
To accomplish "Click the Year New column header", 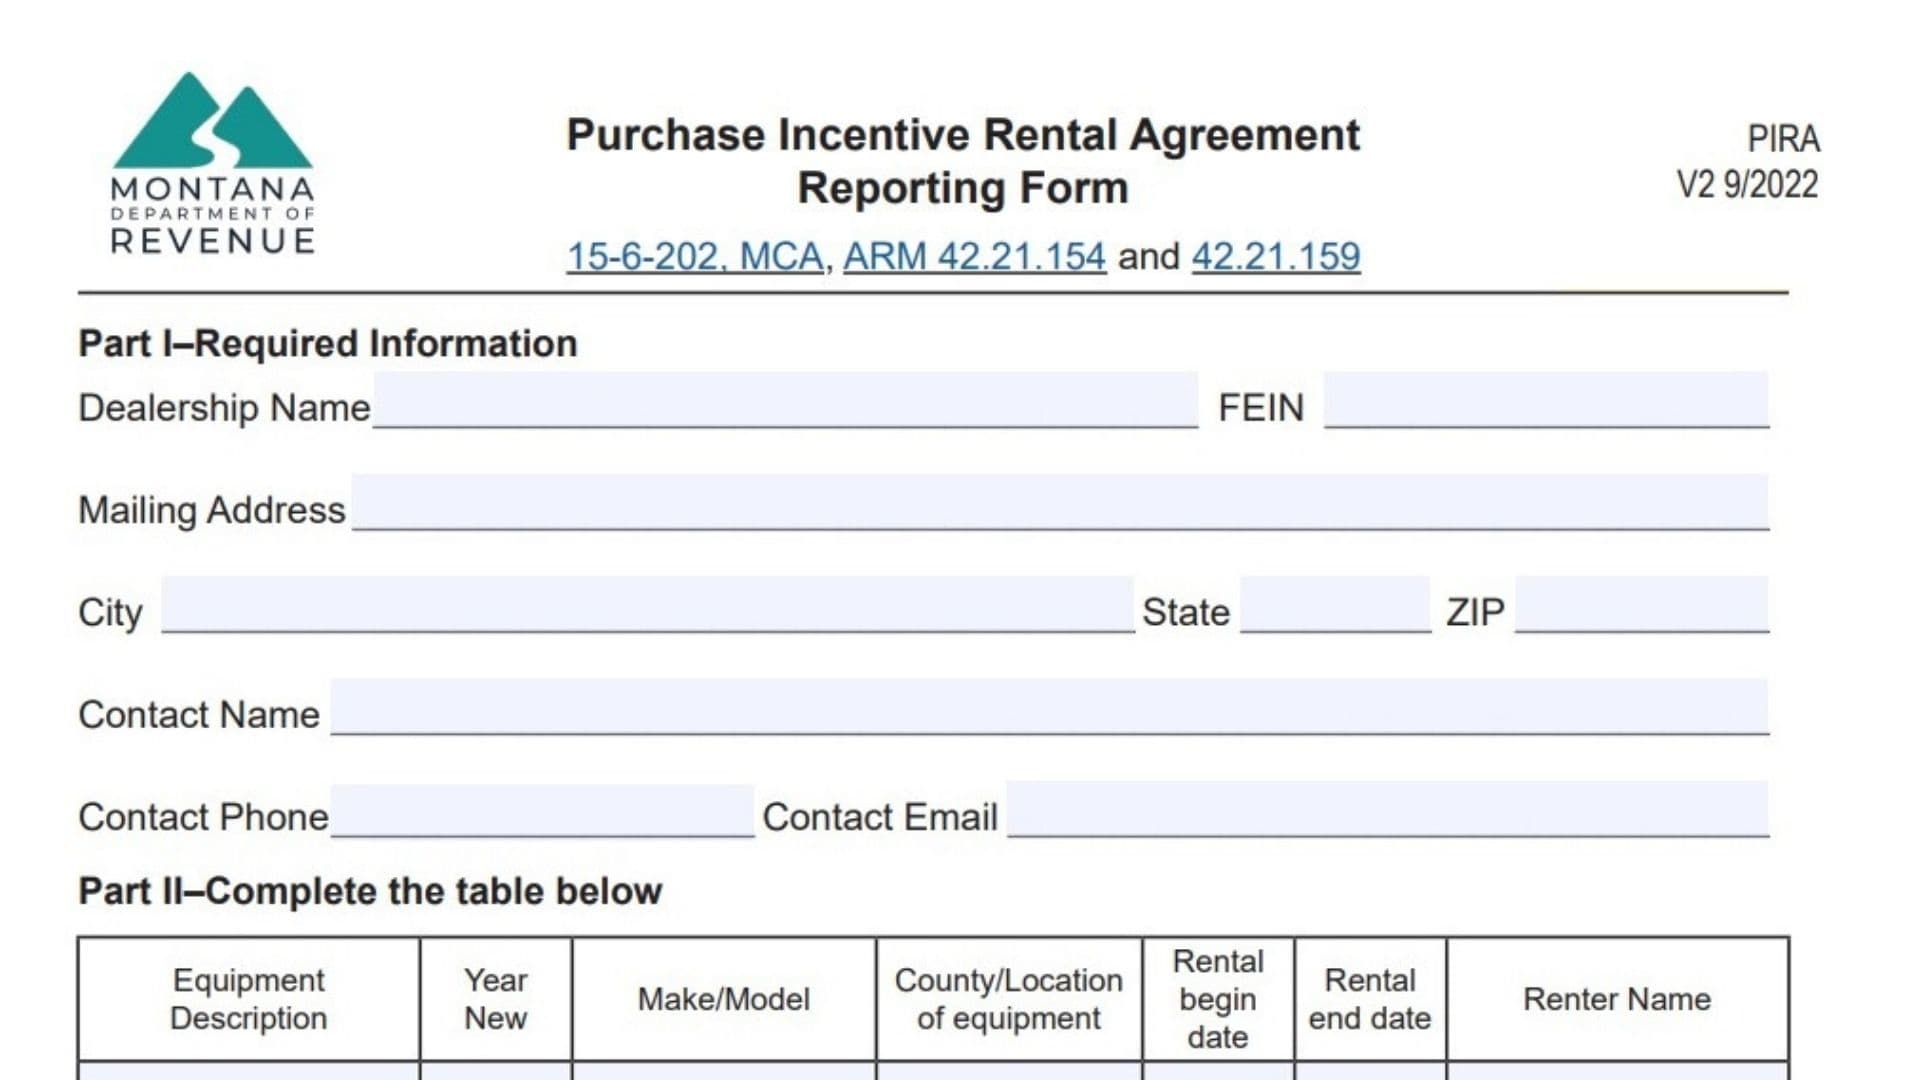I will click(496, 999).
